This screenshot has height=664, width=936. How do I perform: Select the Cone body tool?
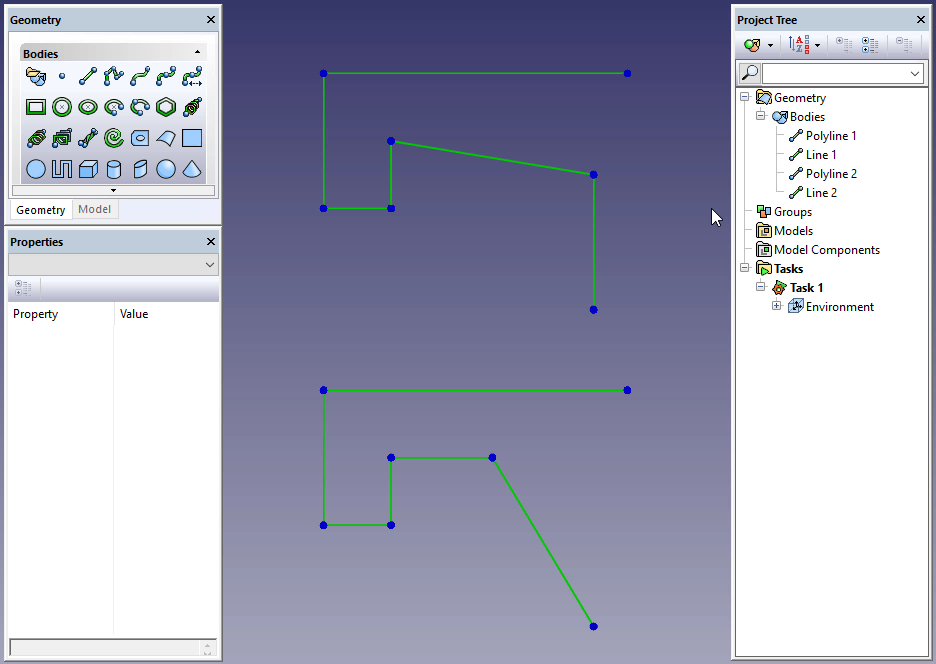click(x=192, y=169)
